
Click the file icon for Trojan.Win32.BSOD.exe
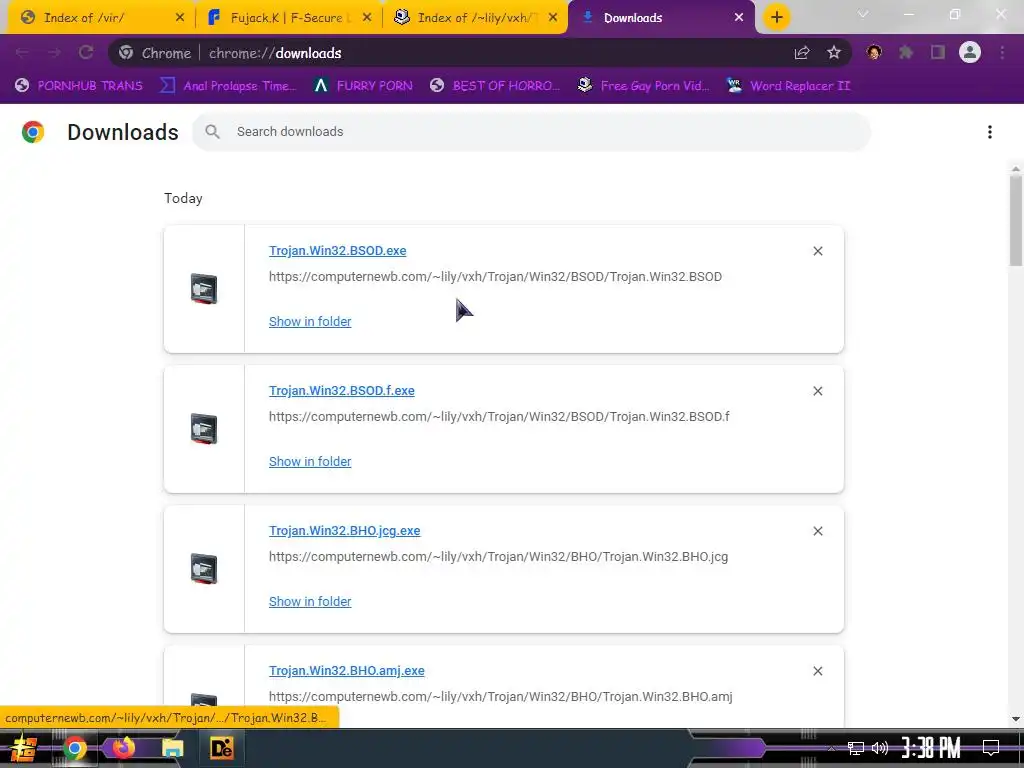click(x=204, y=289)
